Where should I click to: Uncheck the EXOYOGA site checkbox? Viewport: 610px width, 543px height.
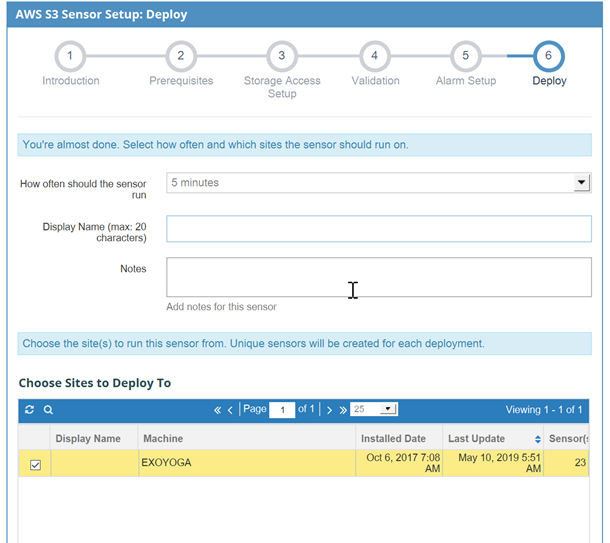35,465
